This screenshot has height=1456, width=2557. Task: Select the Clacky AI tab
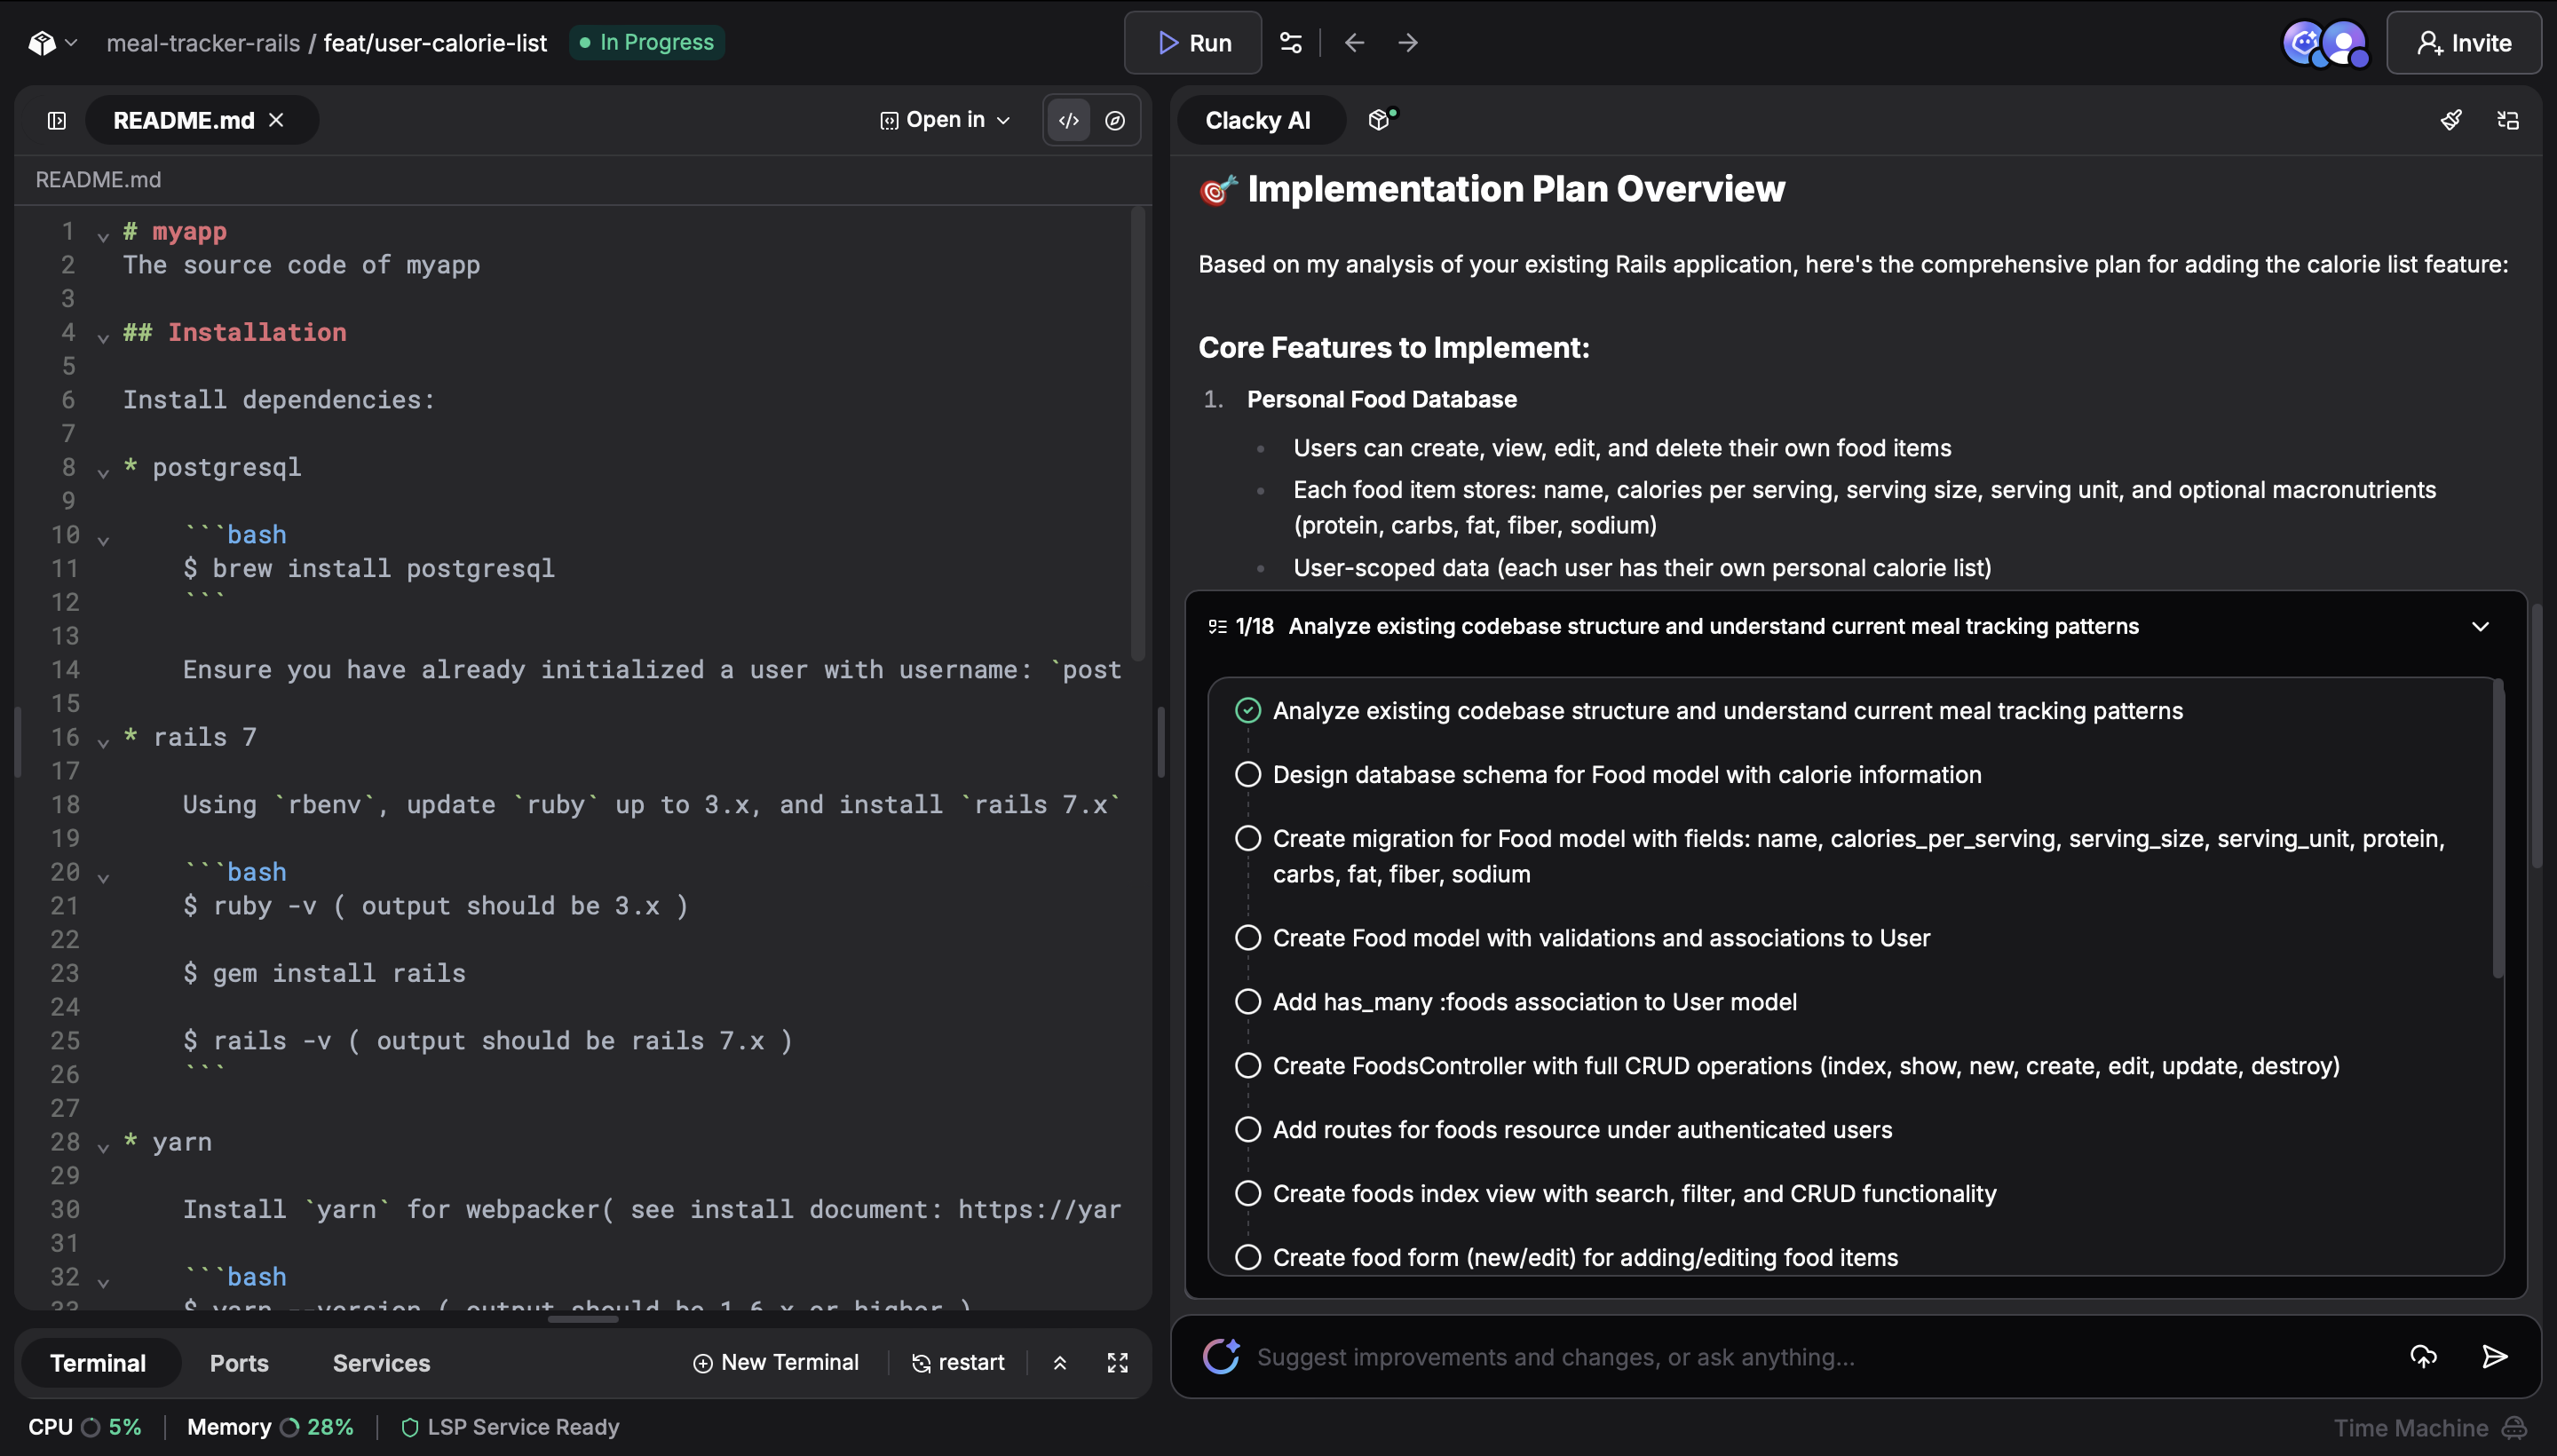pos(1258,120)
